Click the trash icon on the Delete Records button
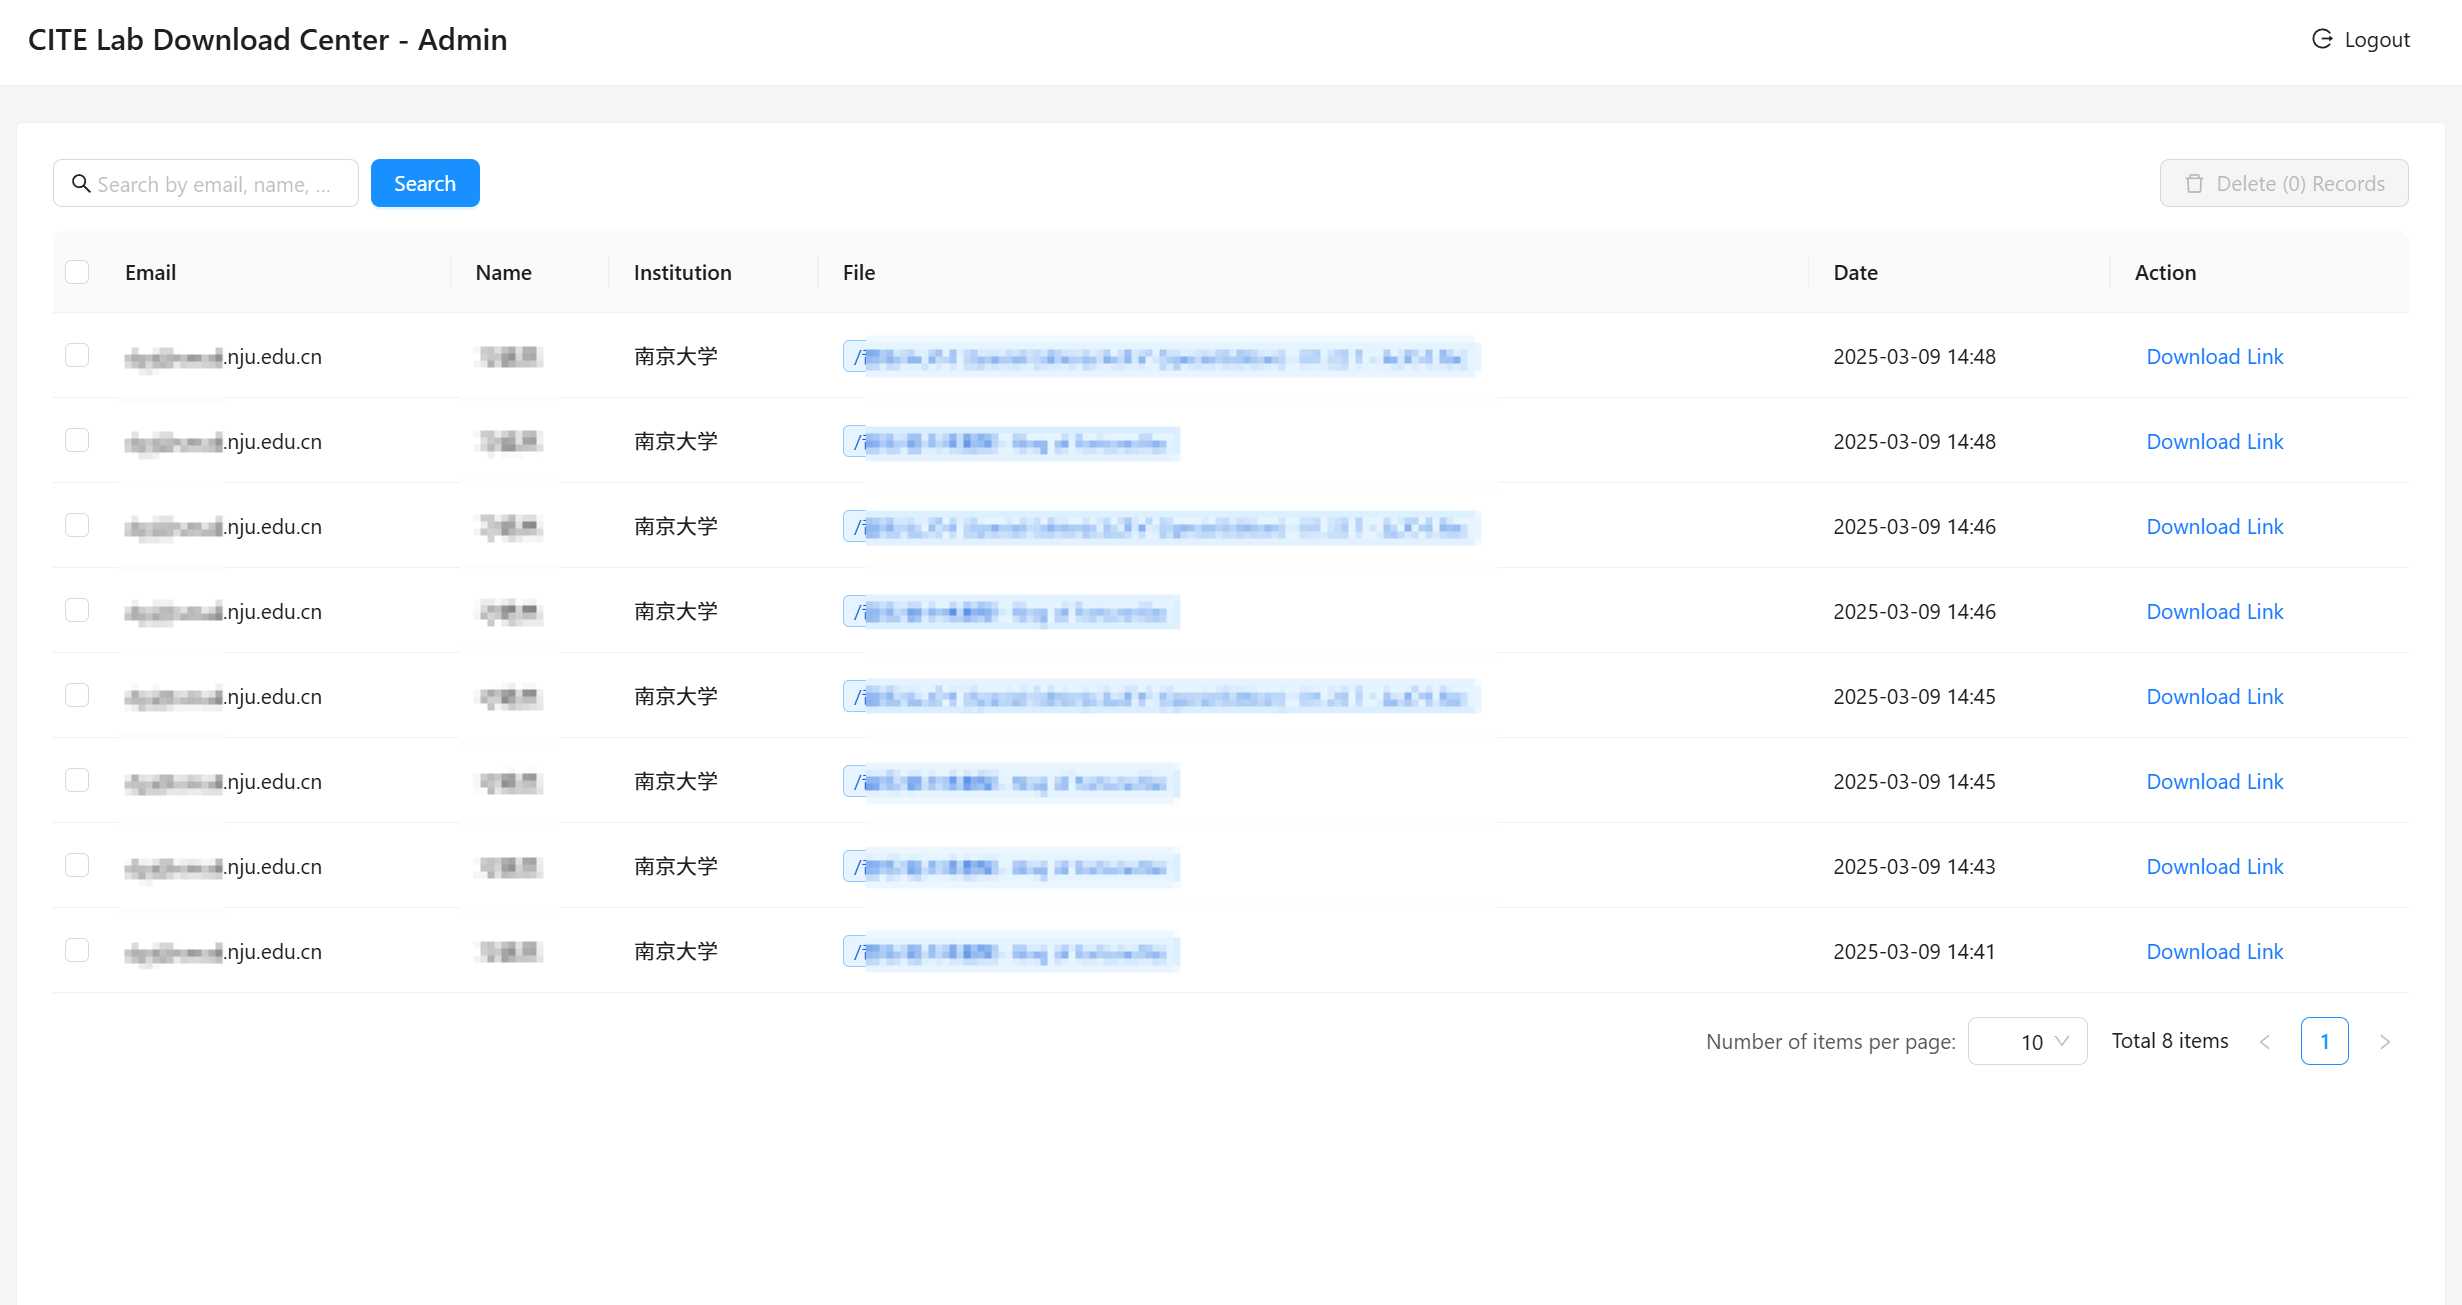This screenshot has width=2462, height=1305. [x=2194, y=184]
